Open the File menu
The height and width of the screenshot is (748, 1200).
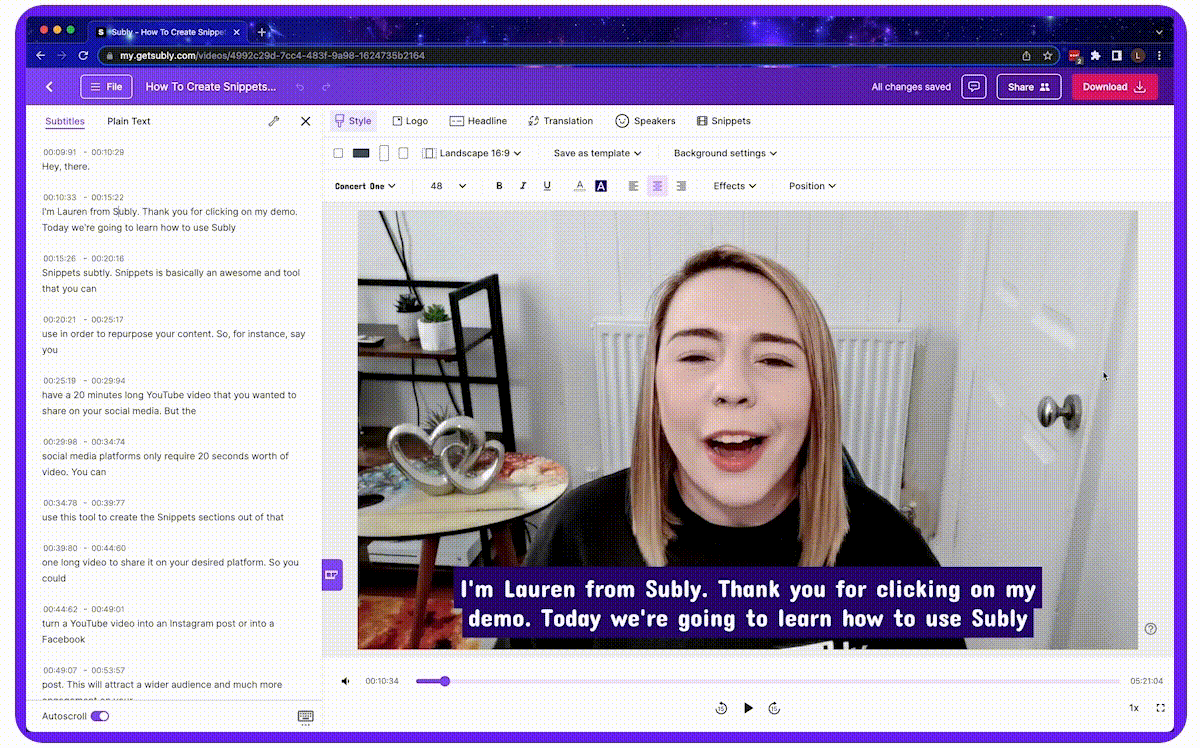tap(106, 87)
